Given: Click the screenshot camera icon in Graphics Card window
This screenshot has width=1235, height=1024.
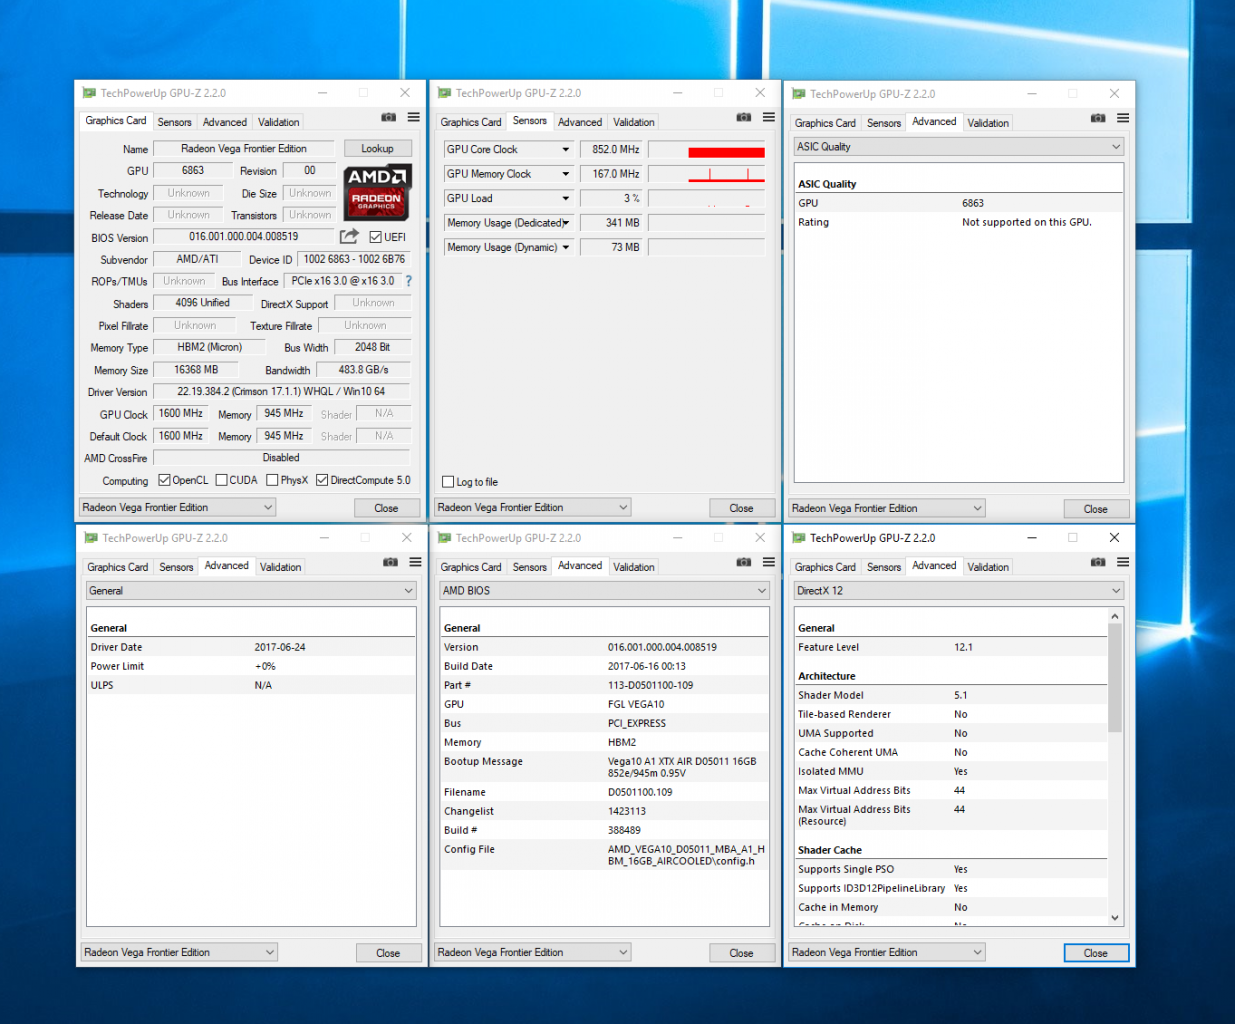Looking at the screenshot, I should pyautogui.click(x=388, y=117).
